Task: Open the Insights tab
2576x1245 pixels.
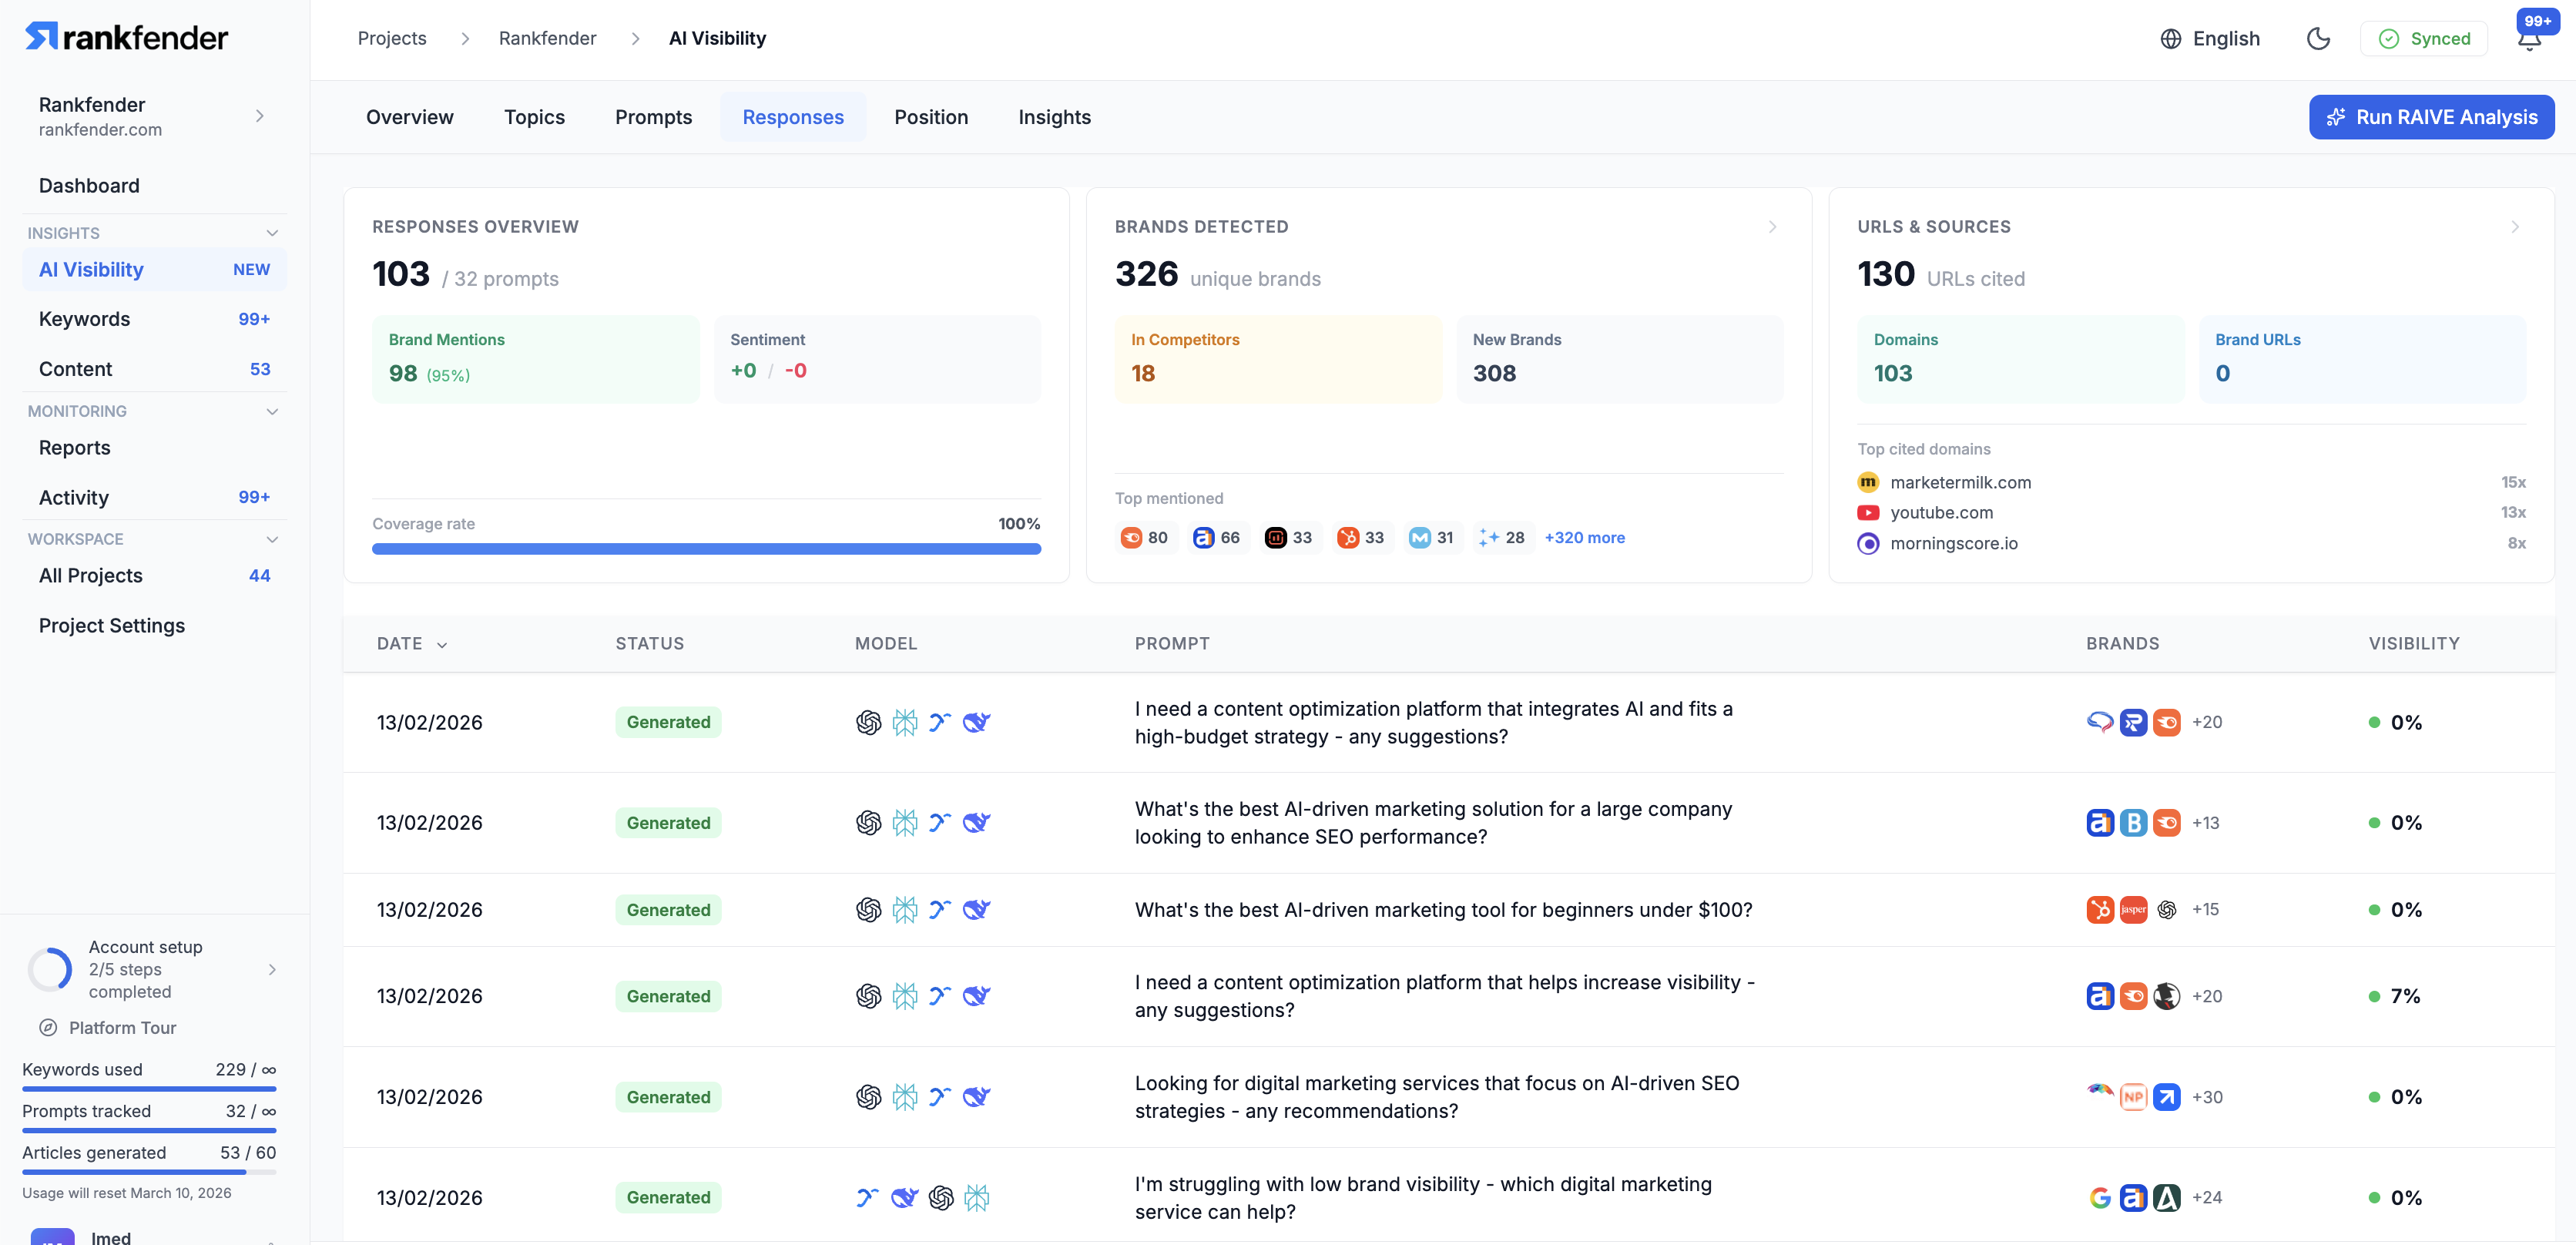Action: tap(1054, 117)
